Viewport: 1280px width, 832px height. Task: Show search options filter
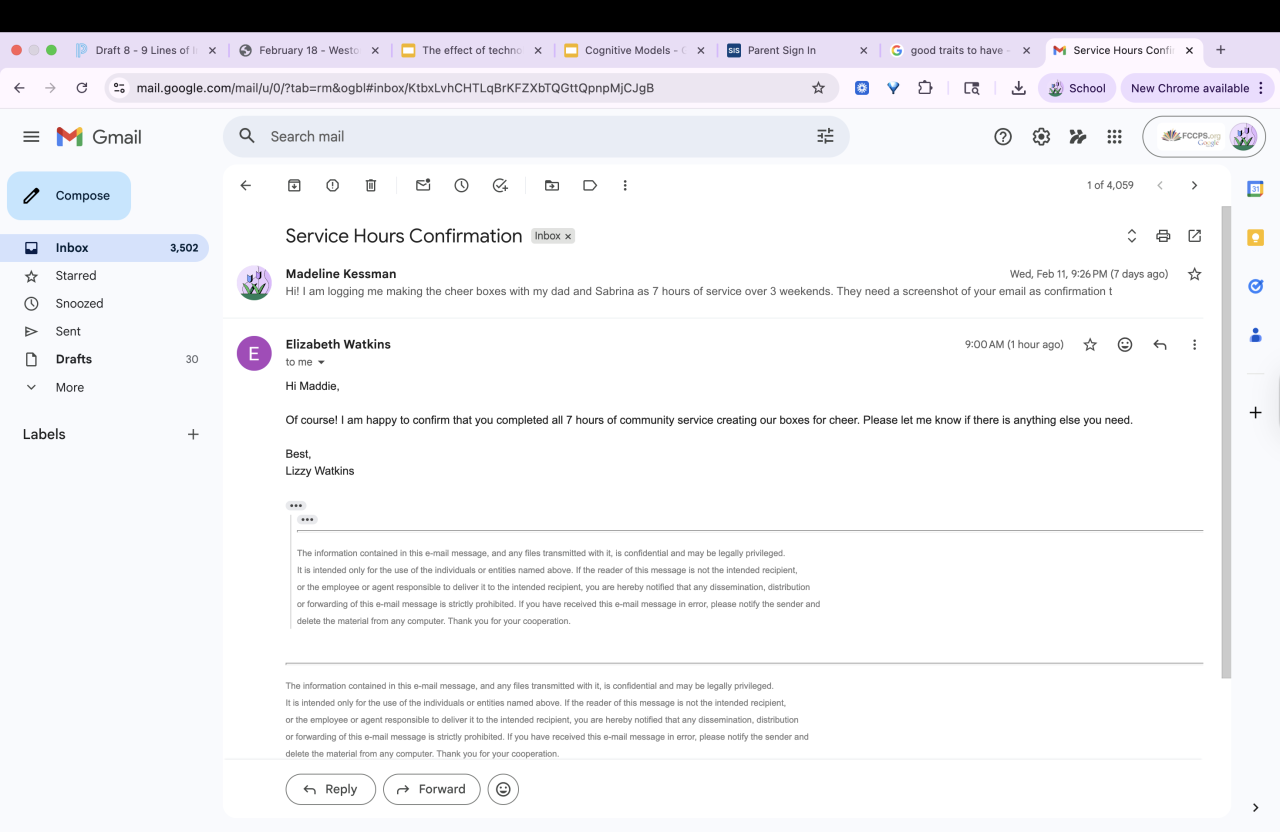click(825, 137)
